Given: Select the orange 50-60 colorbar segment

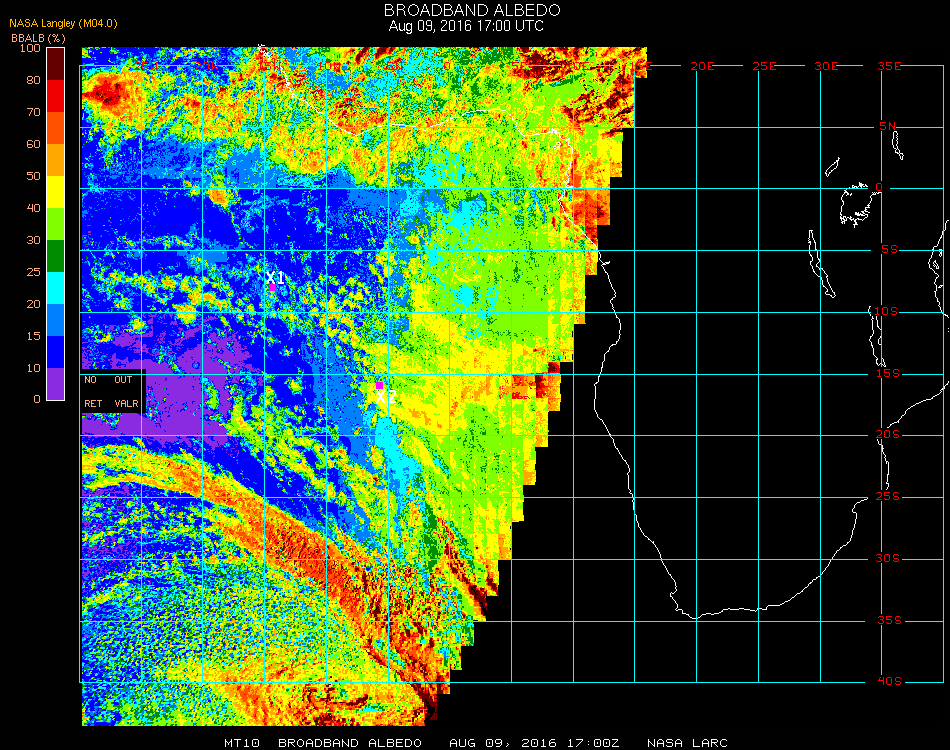Looking at the screenshot, I should (x=56, y=160).
